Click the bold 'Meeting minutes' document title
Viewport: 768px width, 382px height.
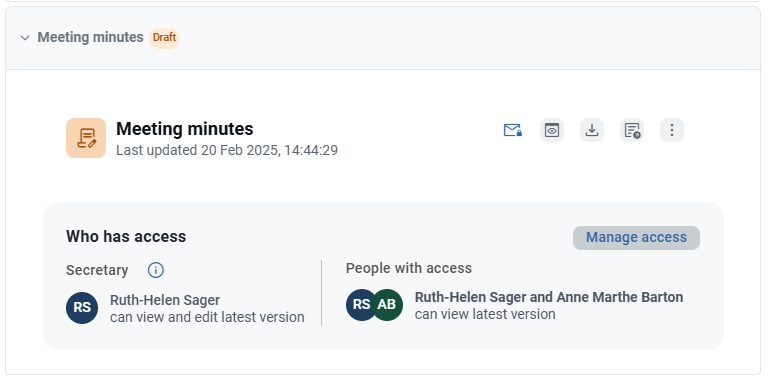pos(185,129)
